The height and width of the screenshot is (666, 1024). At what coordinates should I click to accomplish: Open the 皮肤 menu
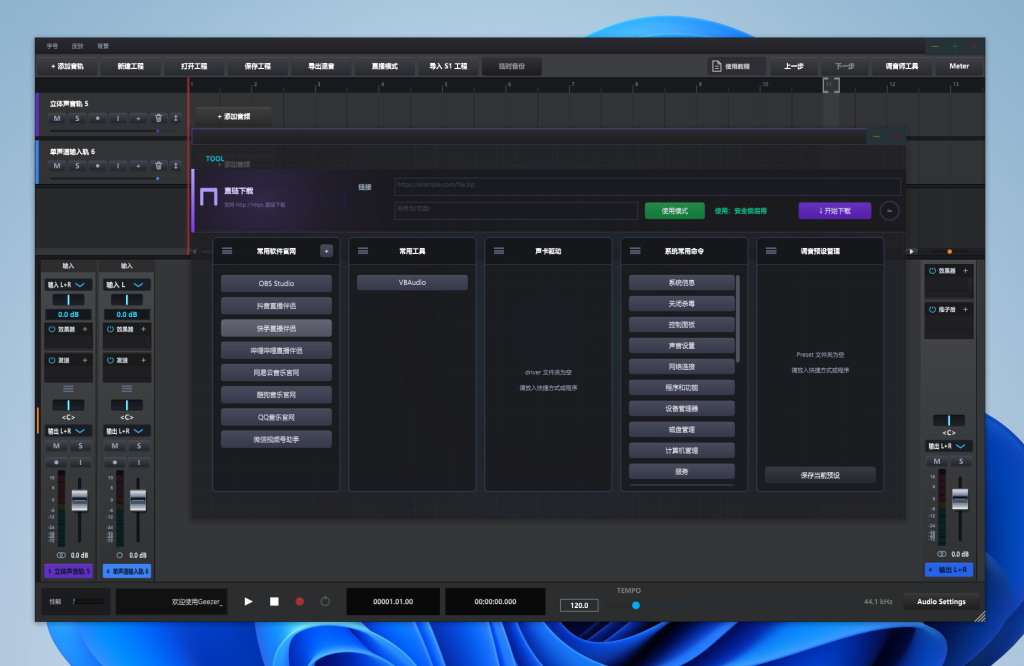78,46
